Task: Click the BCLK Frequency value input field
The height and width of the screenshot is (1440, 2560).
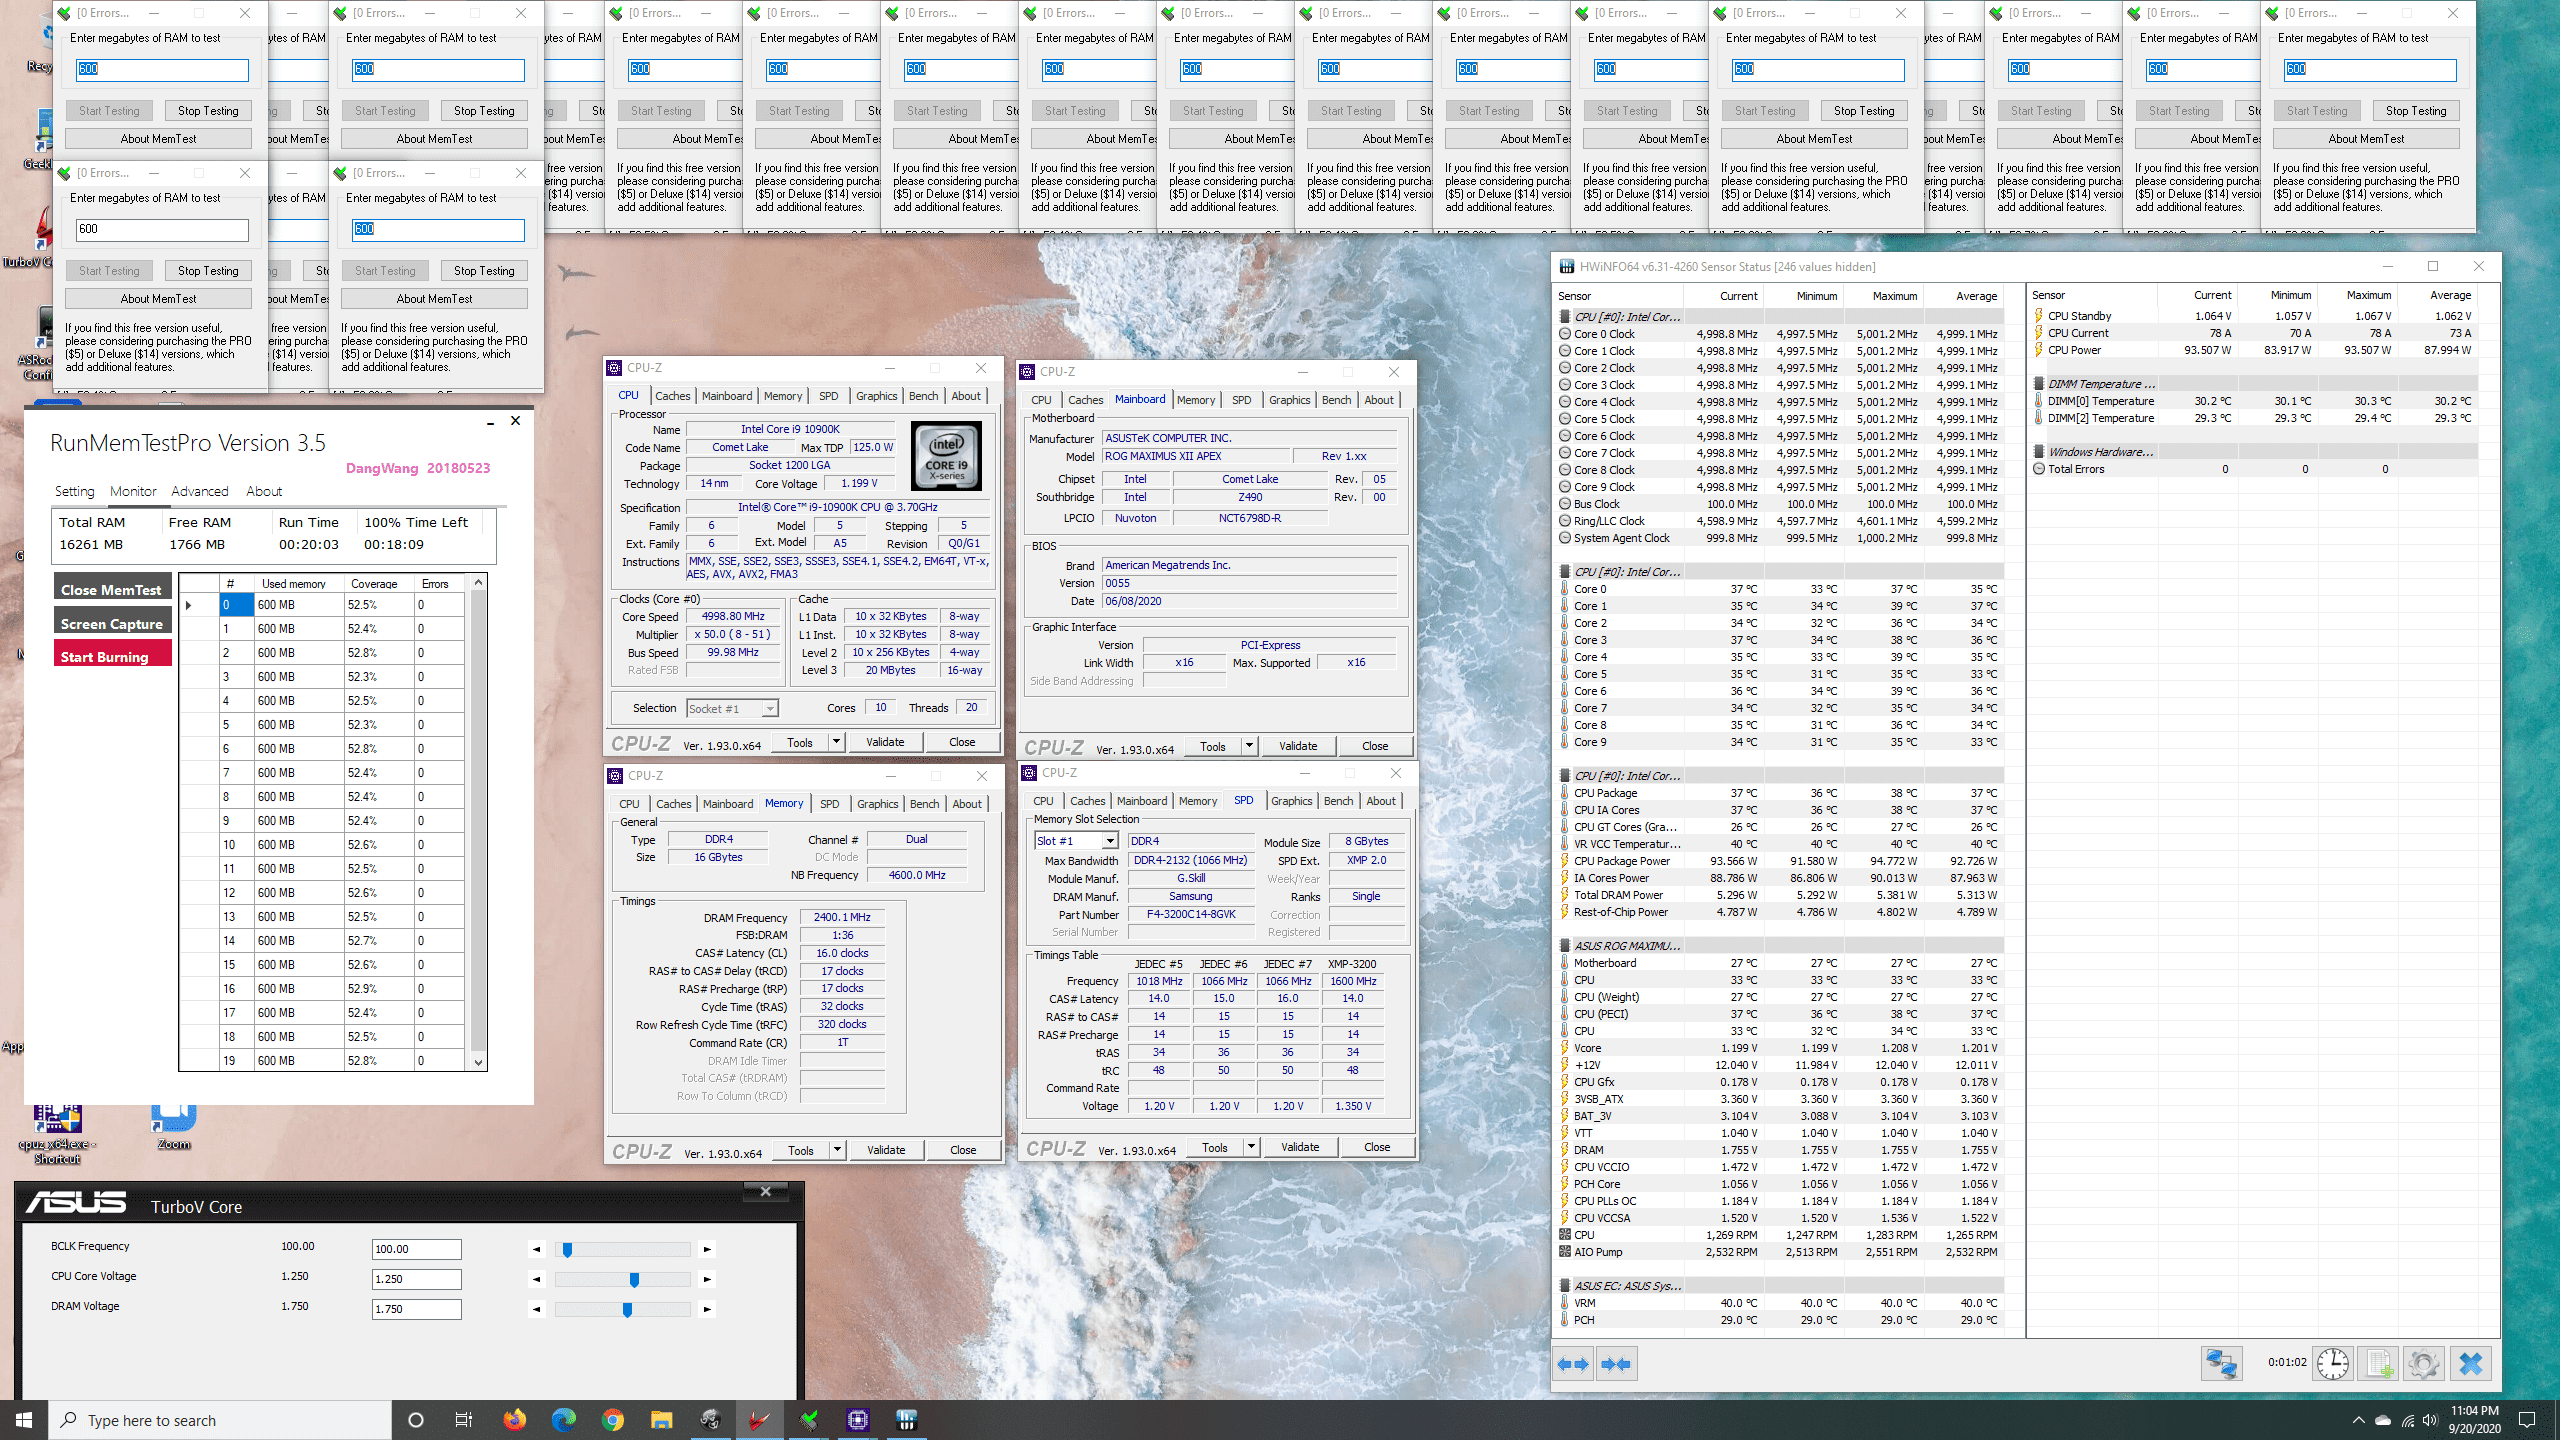Action: click(x=416, y=1249)
